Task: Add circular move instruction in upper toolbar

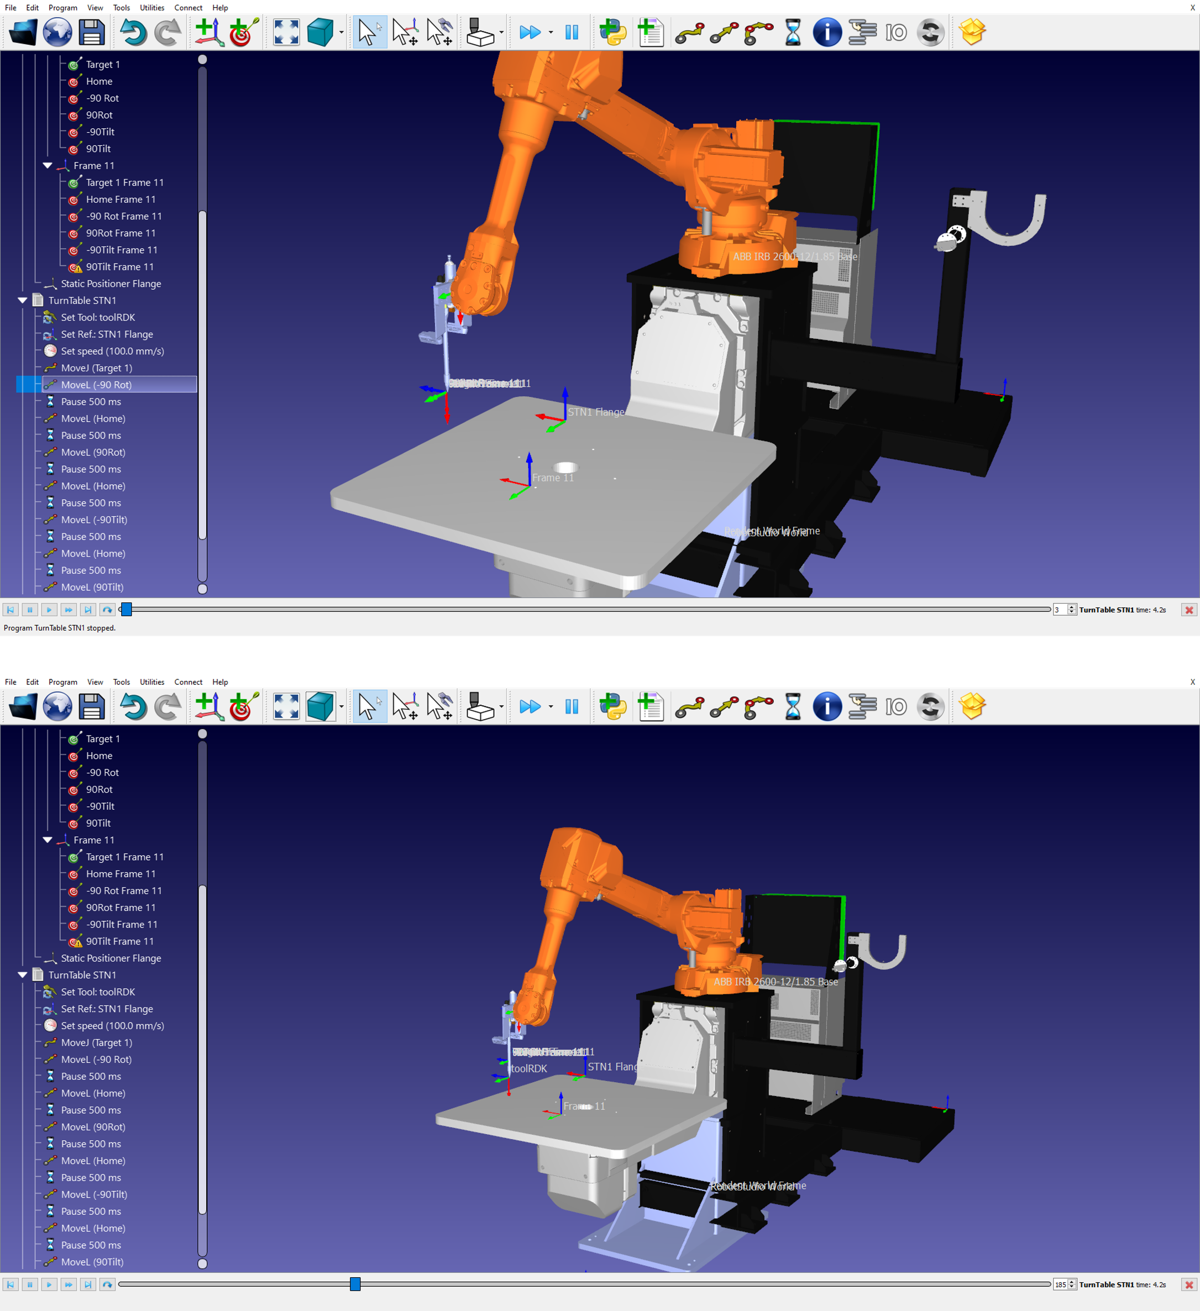Action: pos(759,33)
